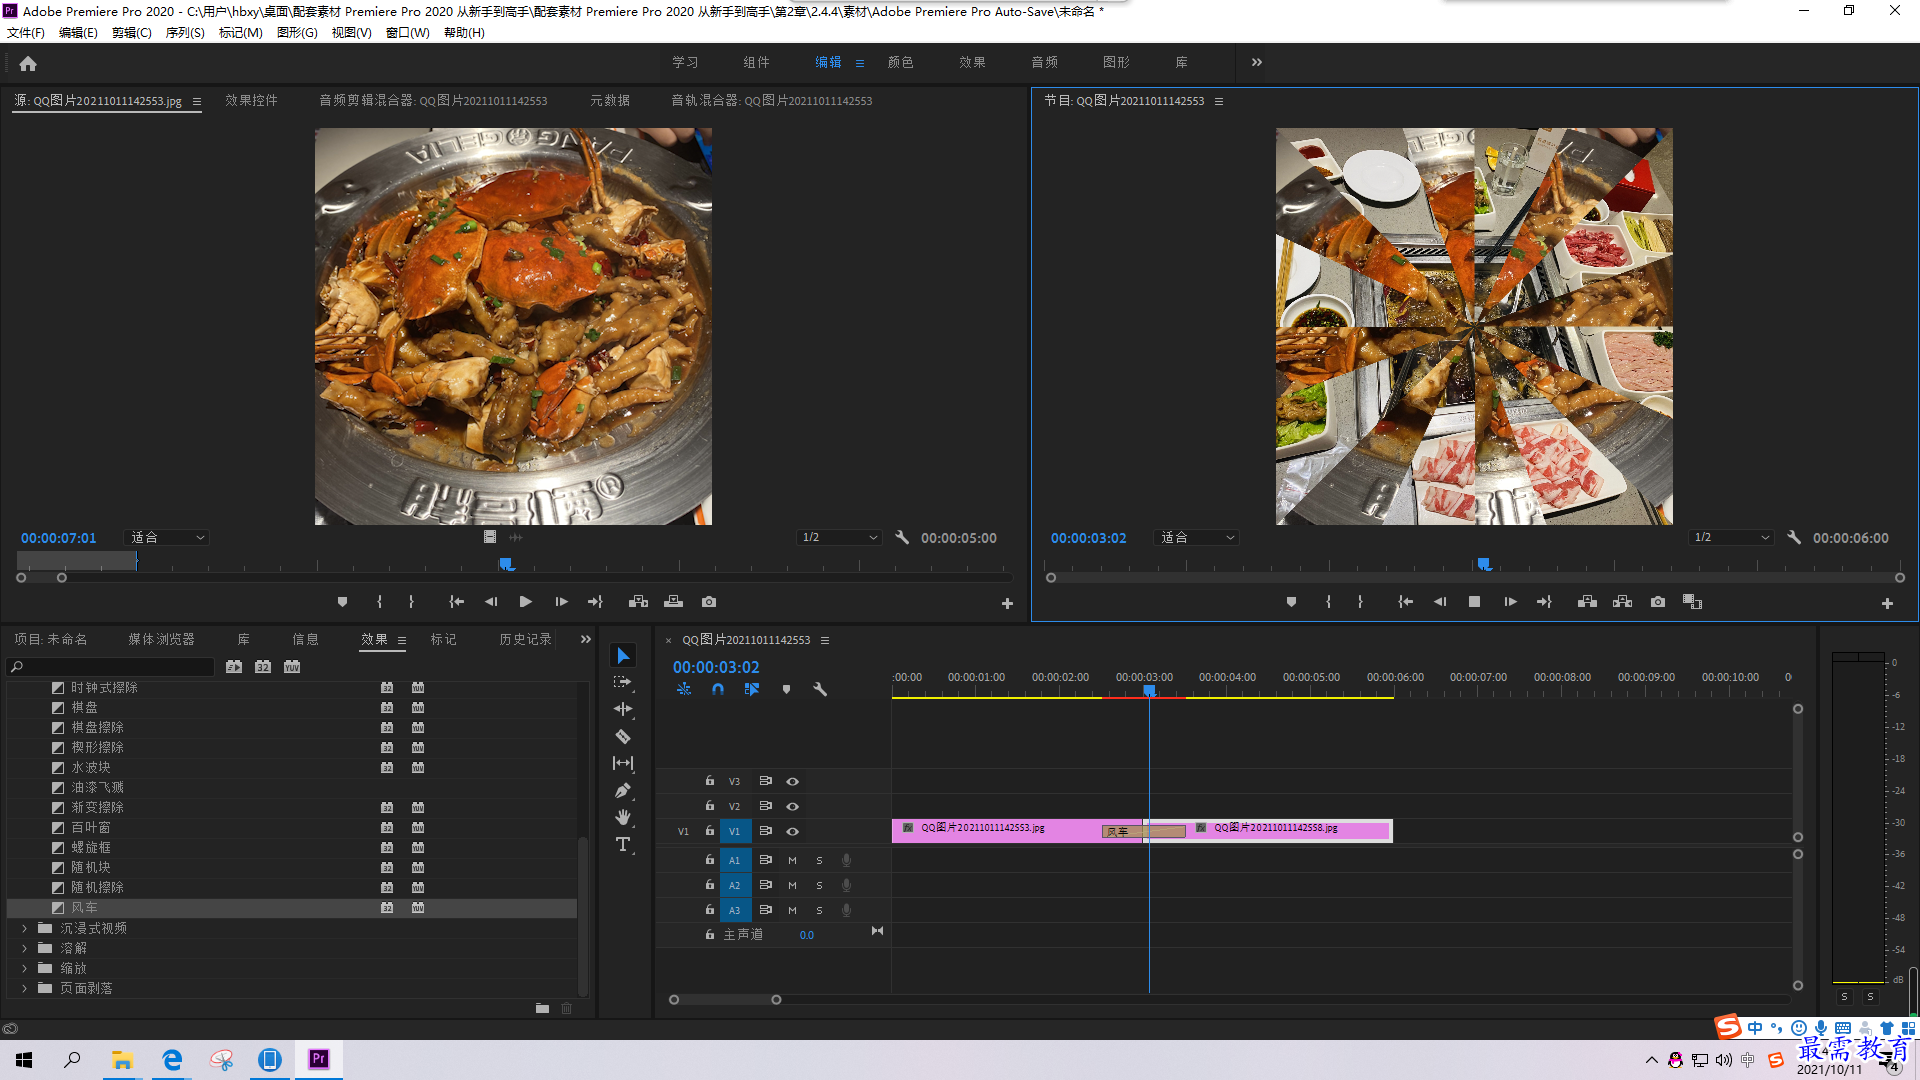Open source monitor settings wrench

coord(902,538)
